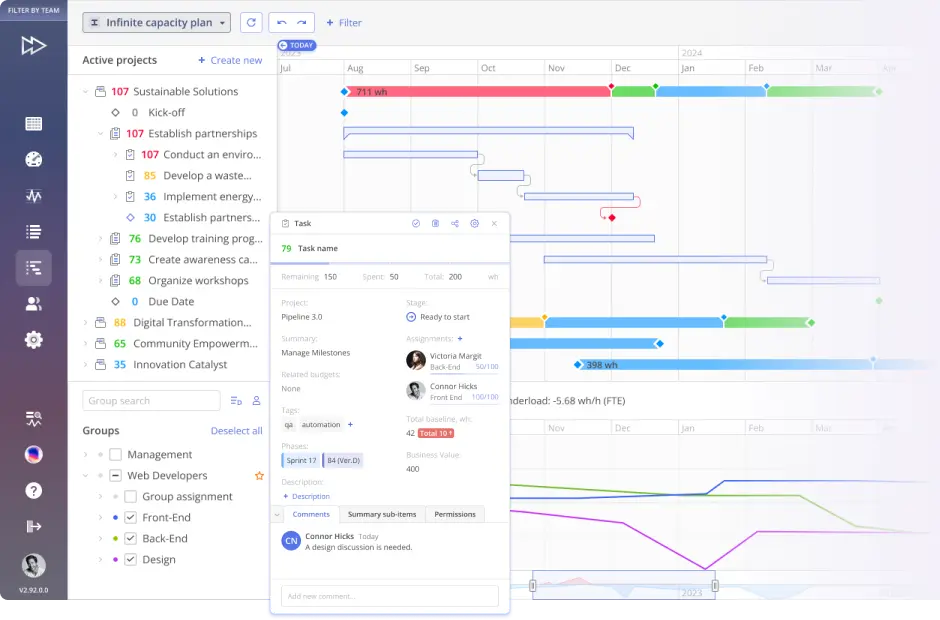This screenshot has width=940, height=620.
Task: Open the Permissions tab
Action: click(455, 514)
